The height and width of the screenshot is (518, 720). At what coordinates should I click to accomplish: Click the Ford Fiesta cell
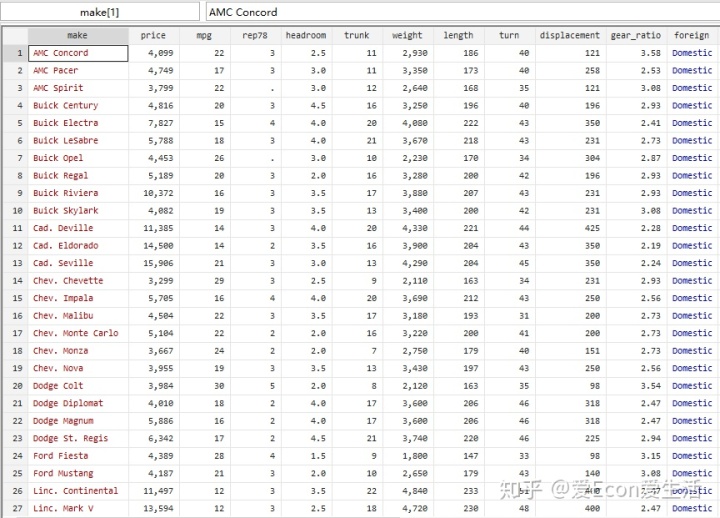tap(78, 456)
